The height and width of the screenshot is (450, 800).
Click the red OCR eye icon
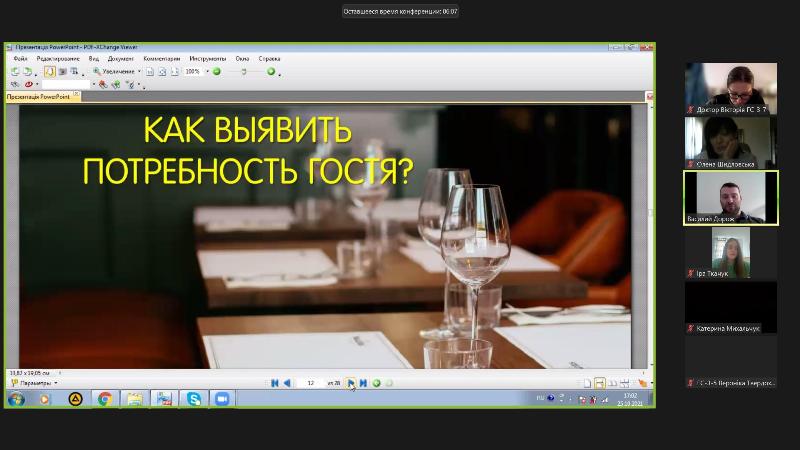pos(29,84)
